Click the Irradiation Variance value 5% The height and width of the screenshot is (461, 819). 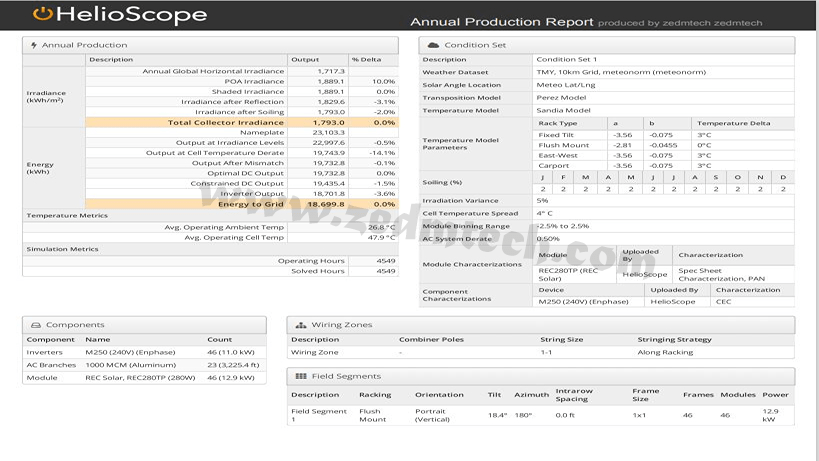click(x=542, y=200)
